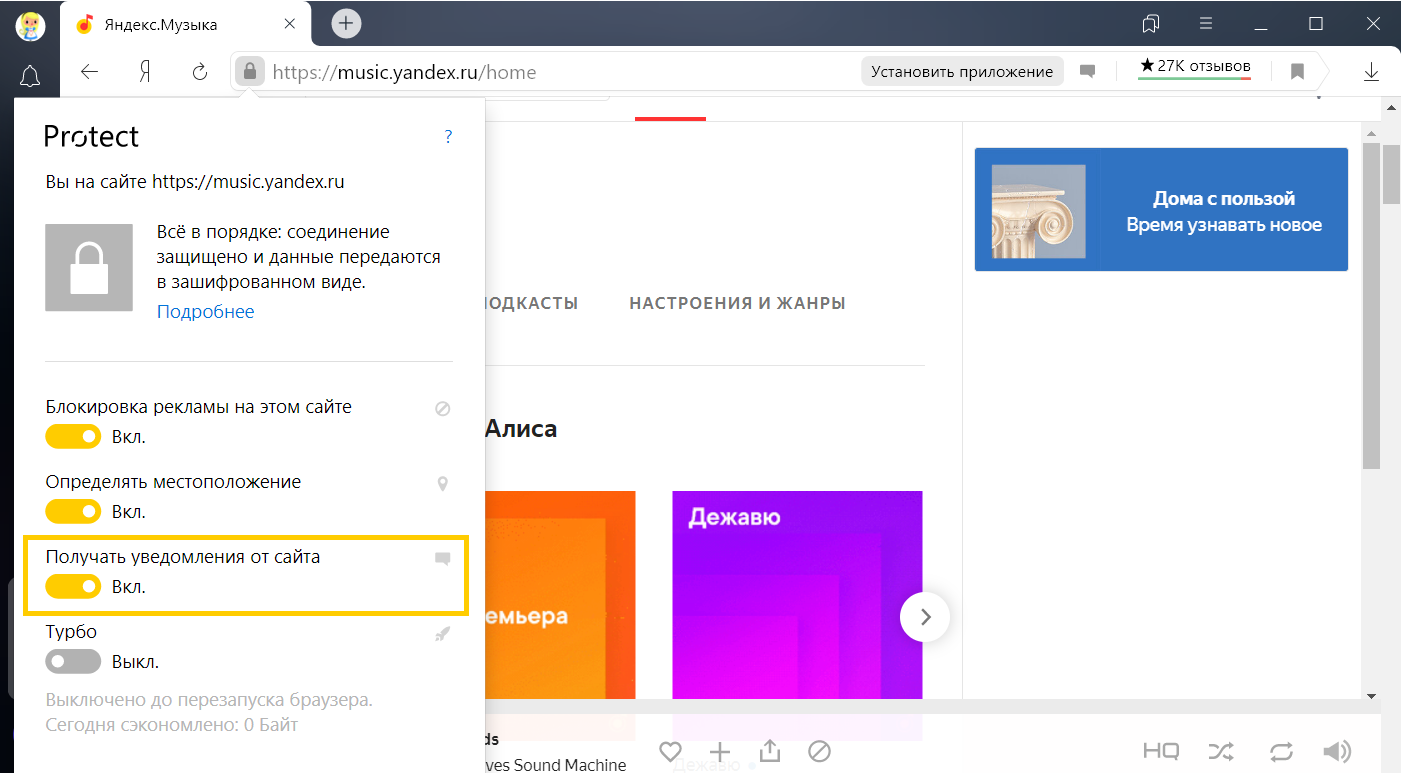
Task: Click the site reviews speech-bubble icon
Action: [x=1087, y=72]
